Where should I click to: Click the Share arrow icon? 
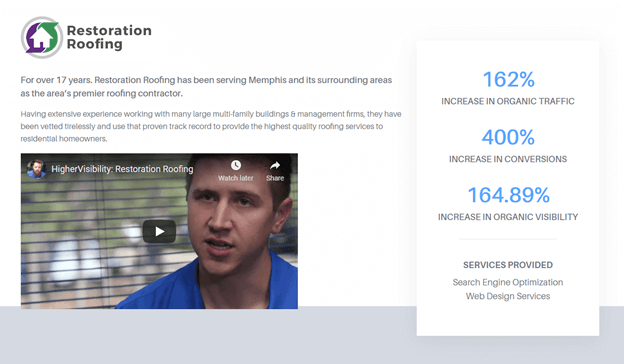[x=275, y=165]
